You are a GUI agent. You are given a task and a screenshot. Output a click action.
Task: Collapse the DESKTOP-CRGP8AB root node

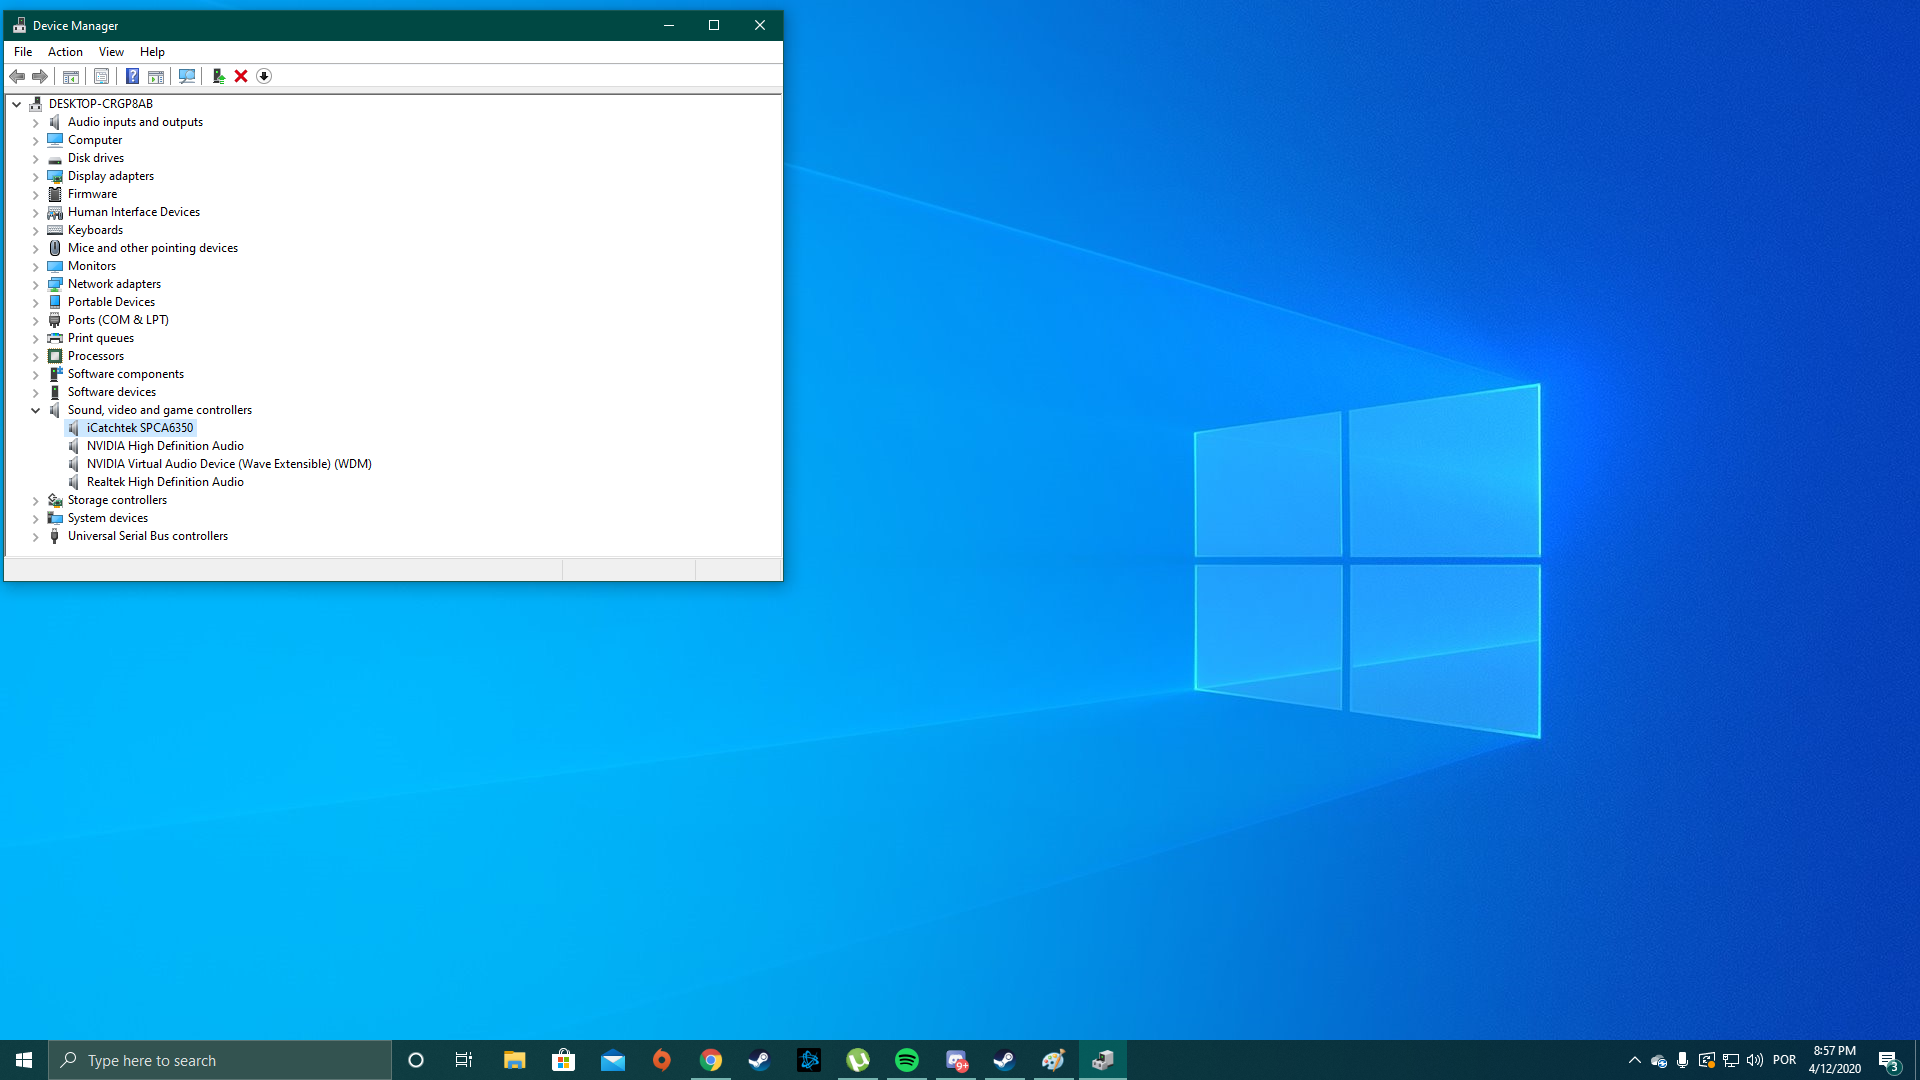coord(17,104)
